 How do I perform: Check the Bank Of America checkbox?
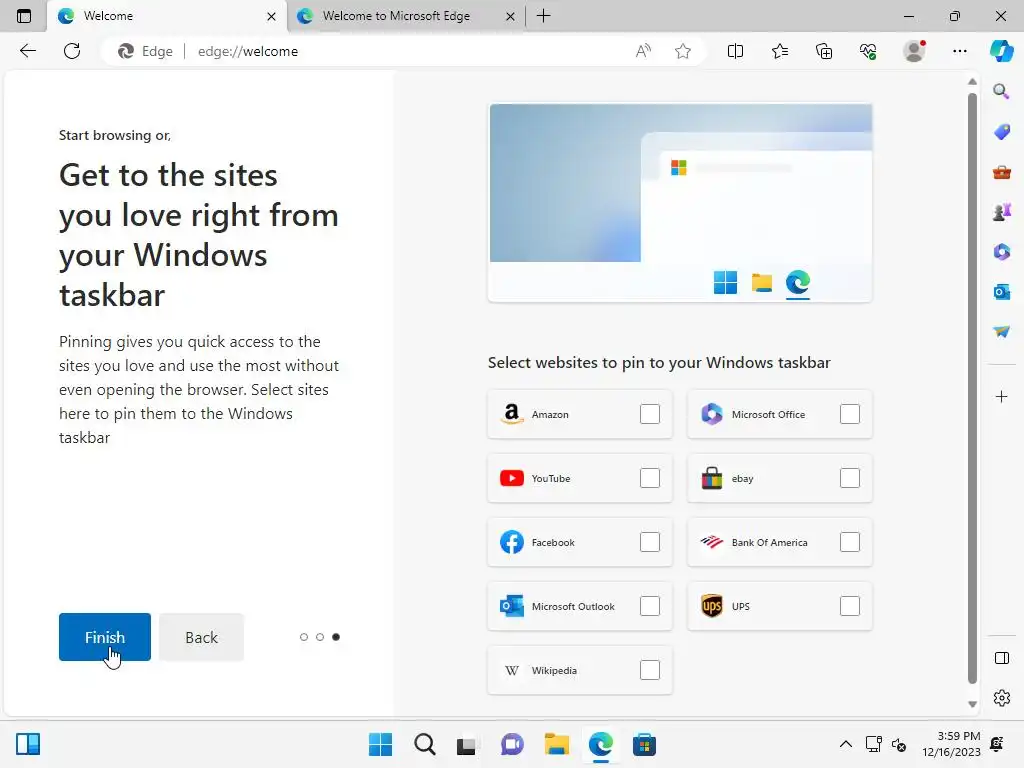(x=850, y=542)
